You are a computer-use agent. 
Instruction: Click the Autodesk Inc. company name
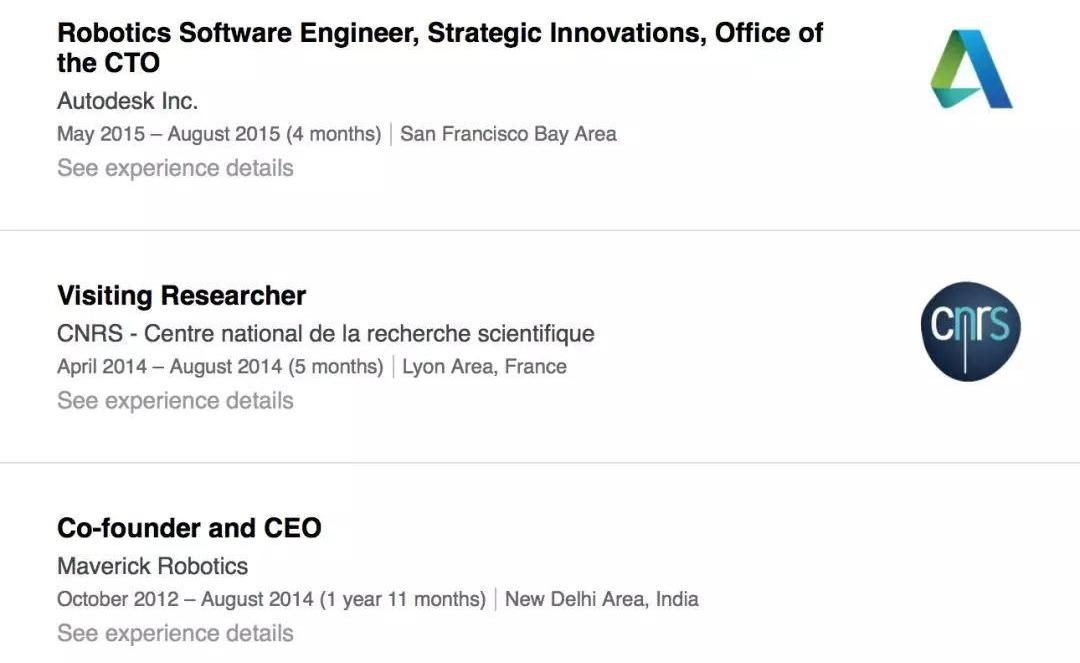127,101
